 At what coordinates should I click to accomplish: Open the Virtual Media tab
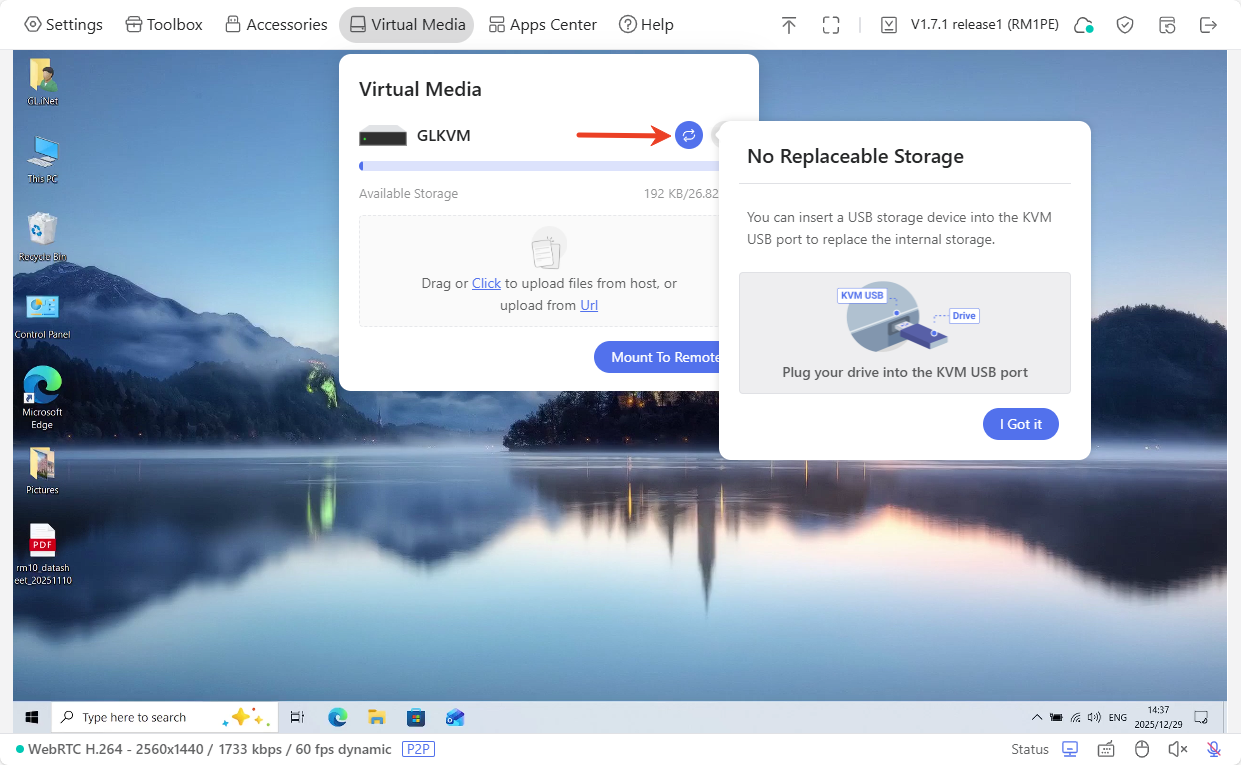coord(406,24)
